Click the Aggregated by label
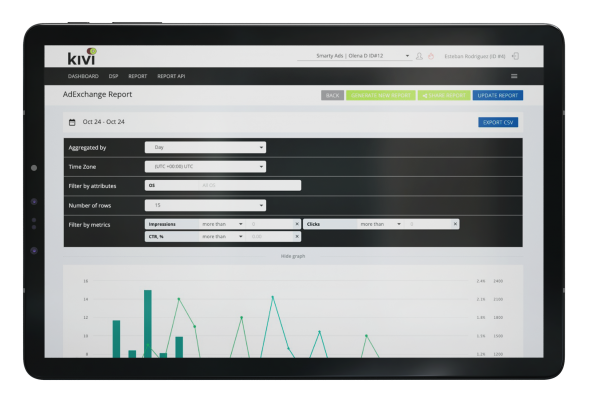The width and height of the screenshot is (589, 400). coord(87,148)
